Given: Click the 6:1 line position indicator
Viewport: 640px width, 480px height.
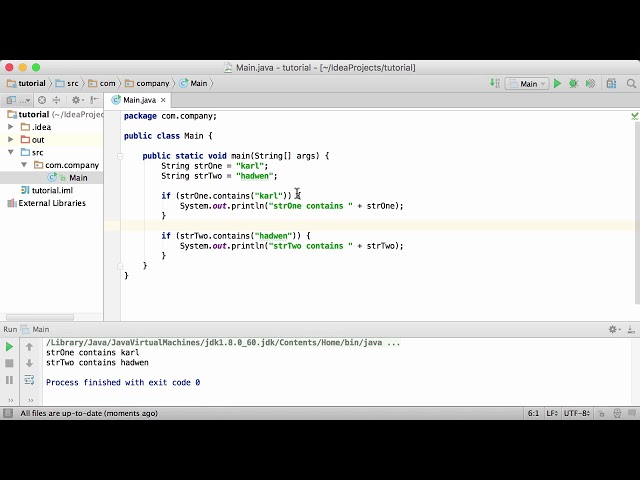Looking at the screenshot, I should pos(533,413).
